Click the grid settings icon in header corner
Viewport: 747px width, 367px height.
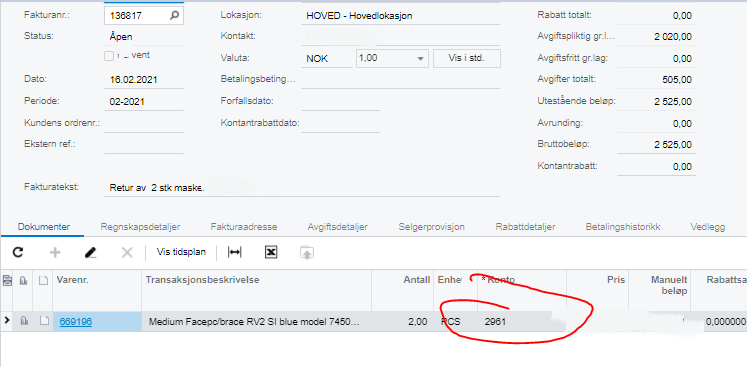(x=7, y=281)
